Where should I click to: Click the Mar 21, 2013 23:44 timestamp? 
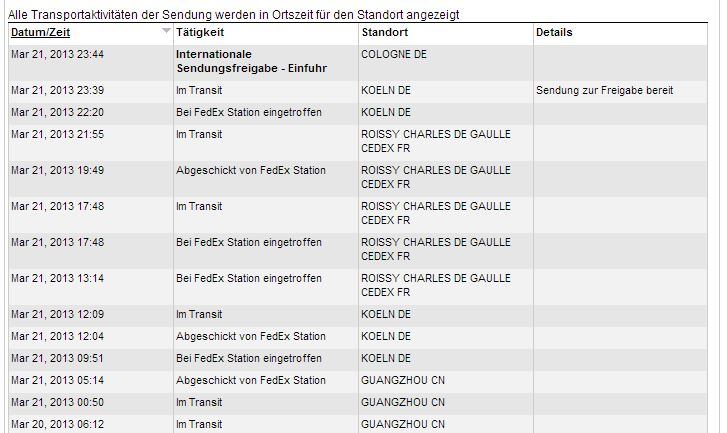tap(57, 54)
